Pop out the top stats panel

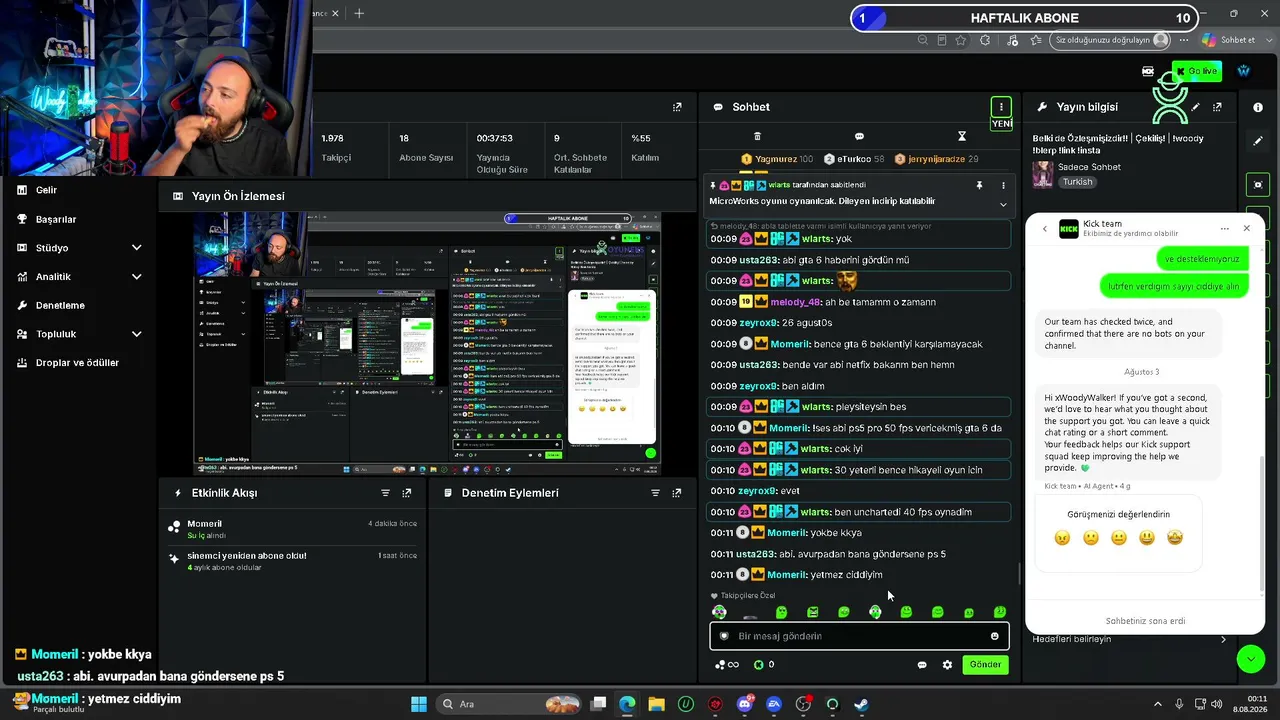(677, 107)
